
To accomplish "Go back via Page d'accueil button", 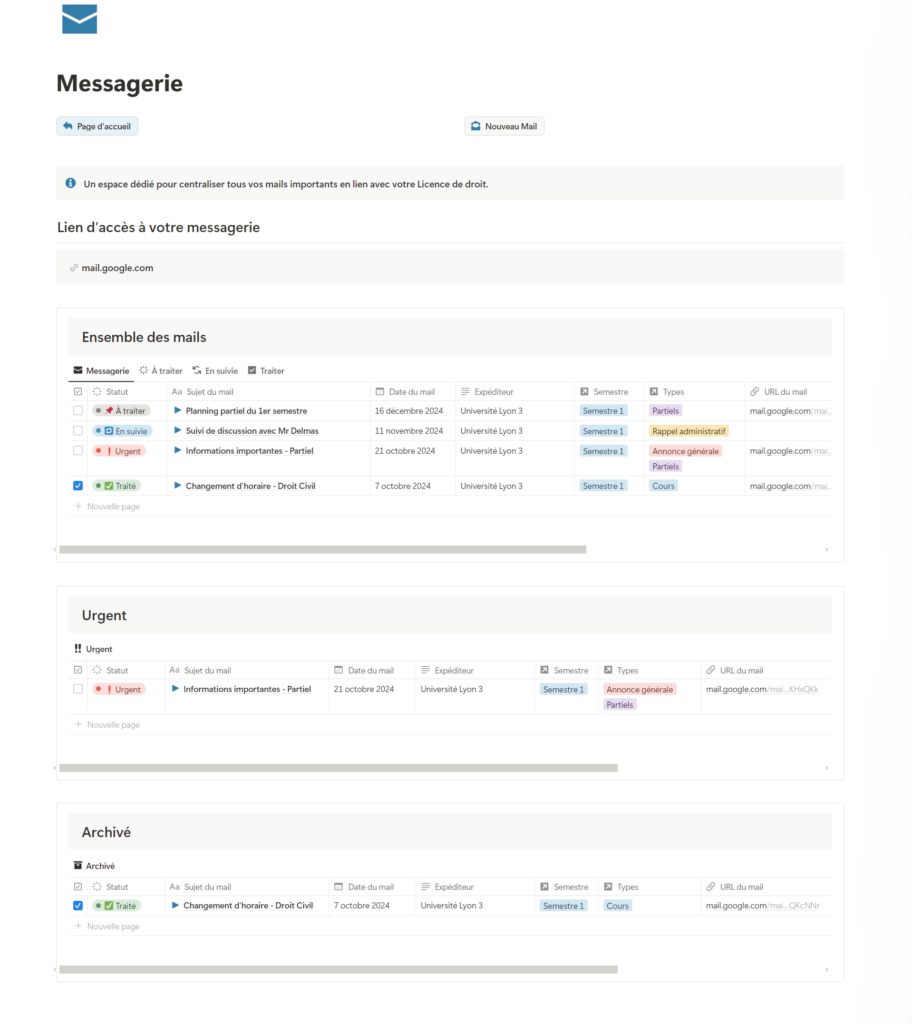I will (97, 127).
